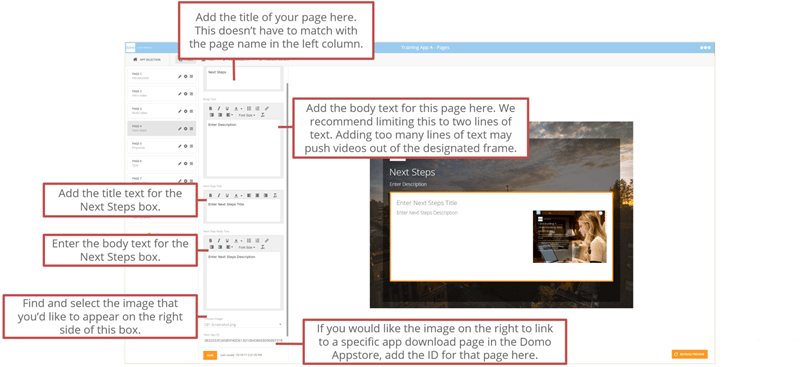The image size is (800, 367).
Task: Clear formatting in Body Text editor
Action: pyautogui.click(x=263, y=115)
